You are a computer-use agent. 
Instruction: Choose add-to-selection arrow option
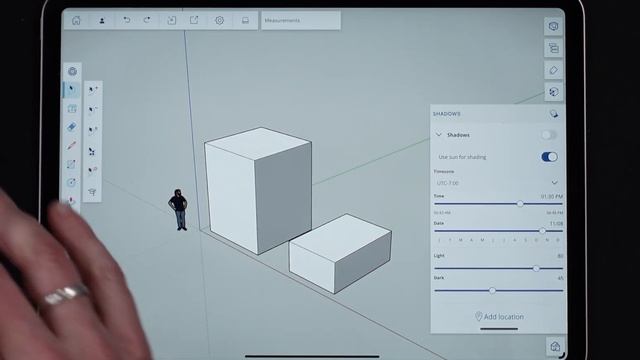coord(93,89)
